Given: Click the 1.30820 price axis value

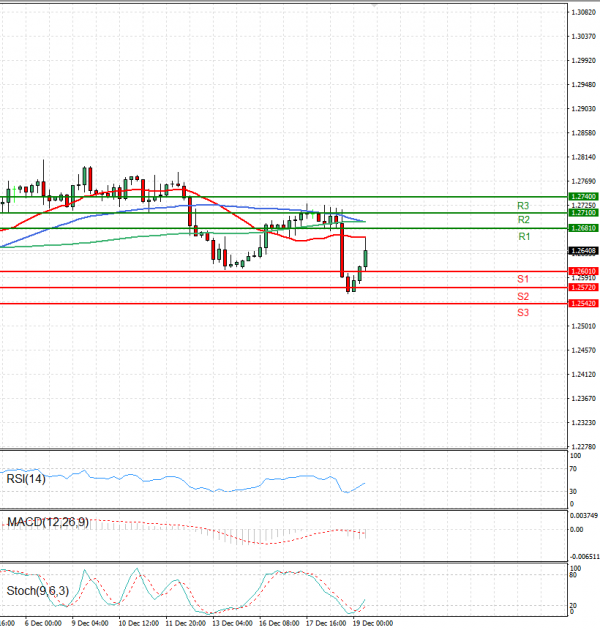Looking at the screenshot, I should pyautogui.click(x=584, y=12).
